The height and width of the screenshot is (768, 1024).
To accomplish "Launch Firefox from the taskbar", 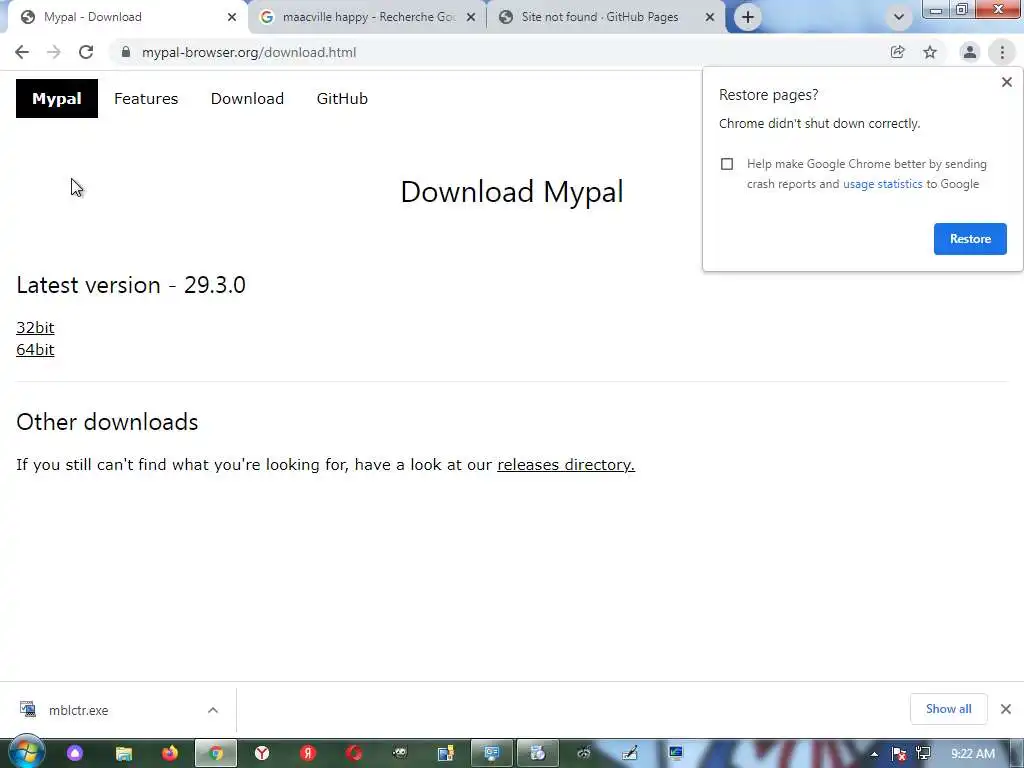I will (x=170, y=754).
